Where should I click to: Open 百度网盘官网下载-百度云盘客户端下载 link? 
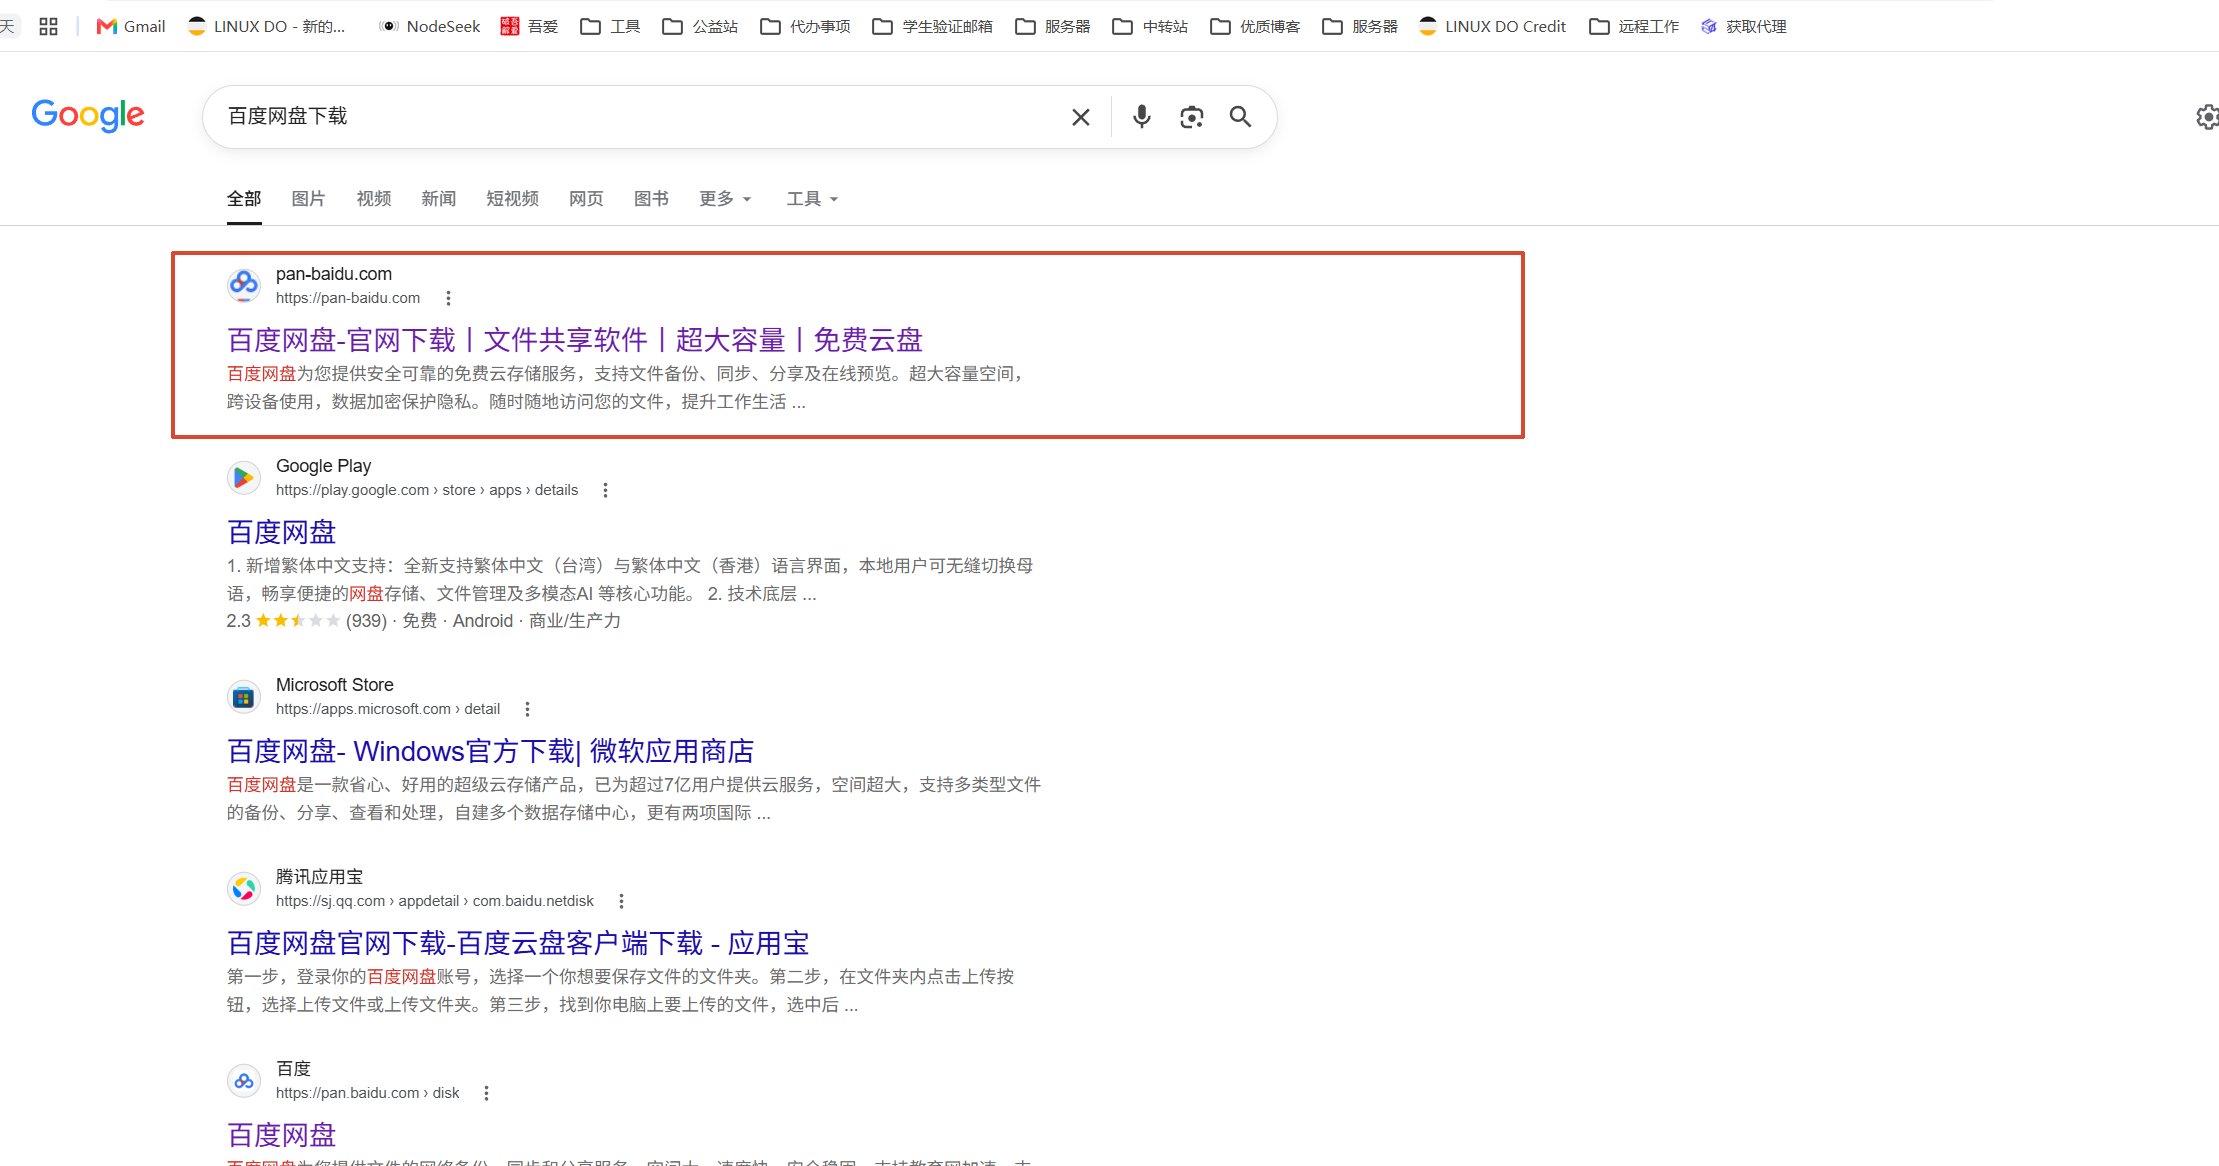(x=518, y=943)
